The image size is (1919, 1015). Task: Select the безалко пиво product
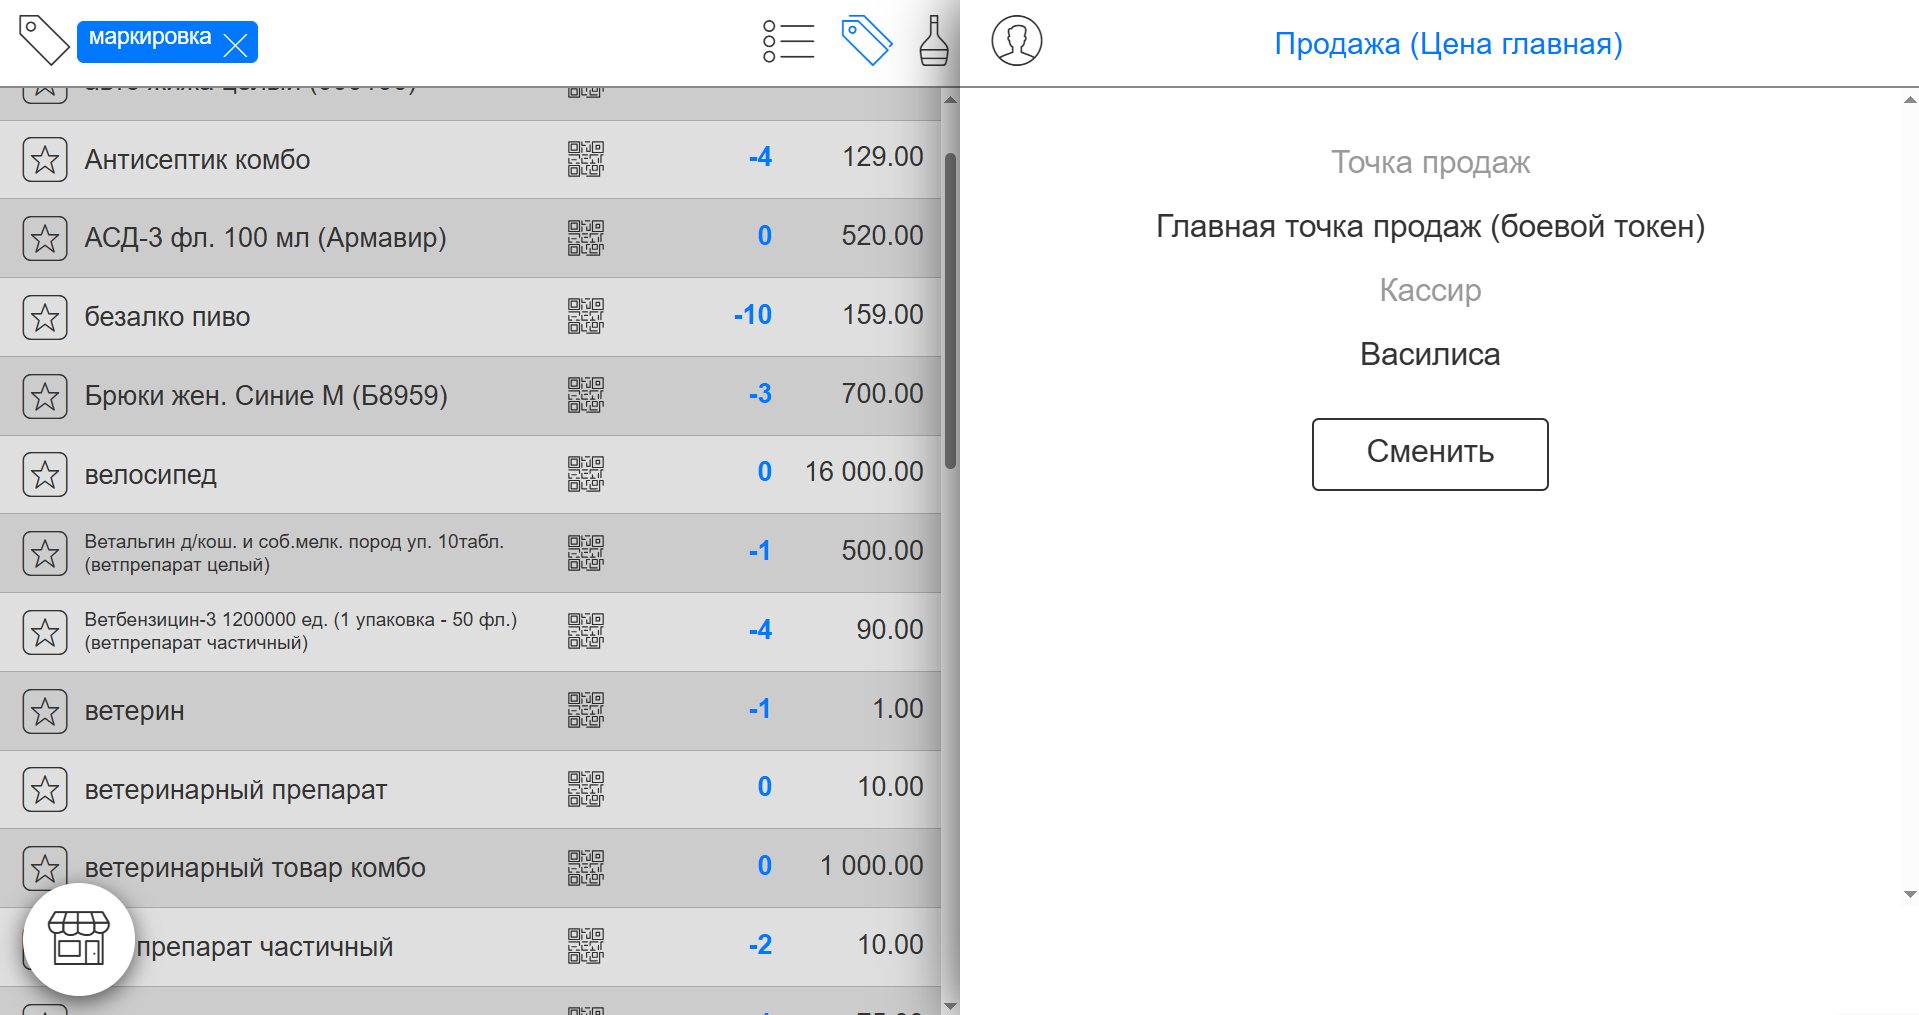pos(167,317)
